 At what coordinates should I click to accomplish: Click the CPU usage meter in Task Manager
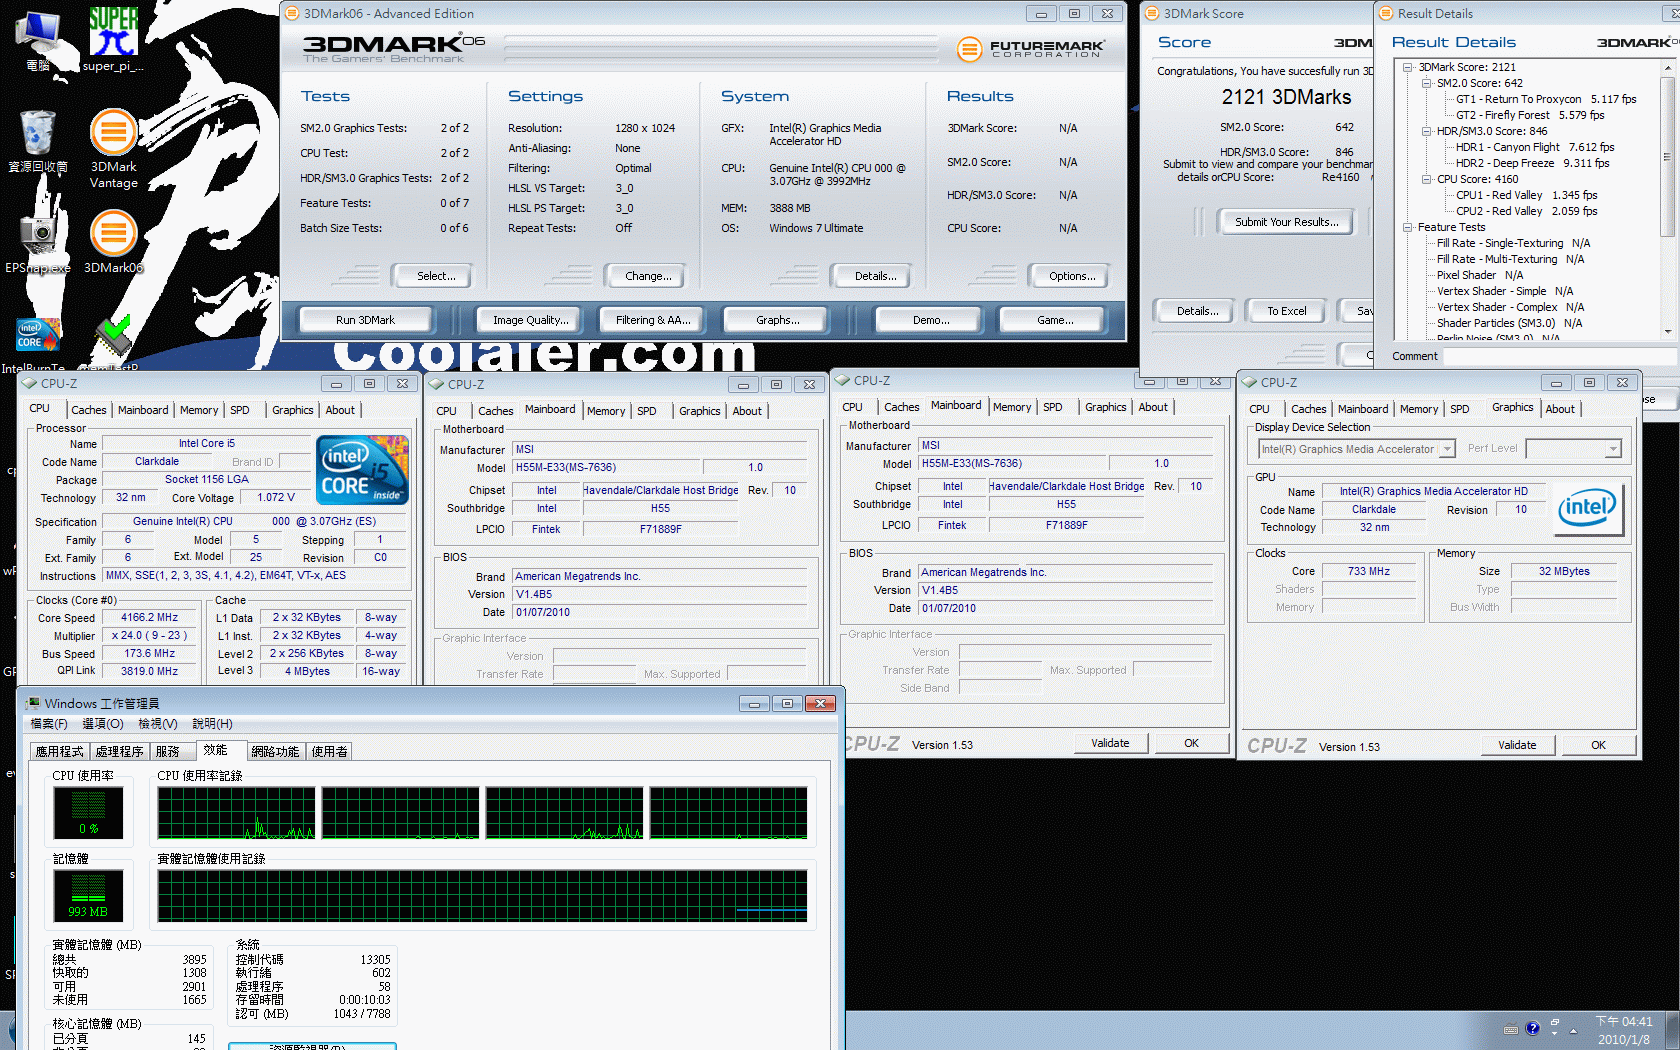click(88, 813)
